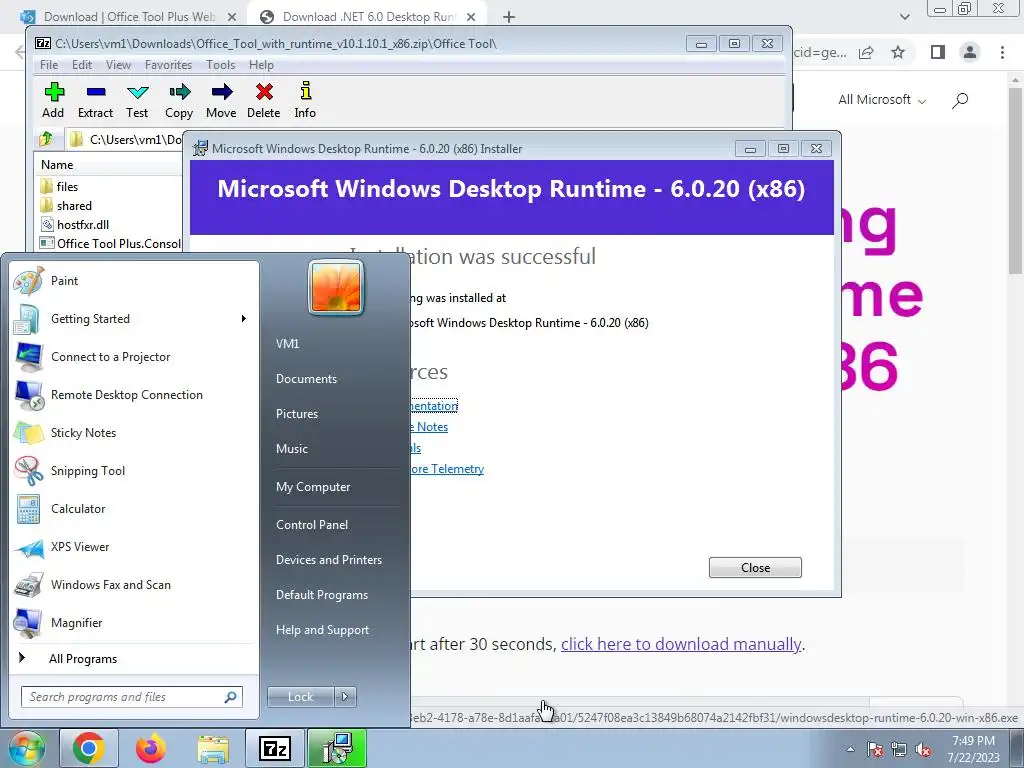Open XPS Viewer

coord(133,547)
